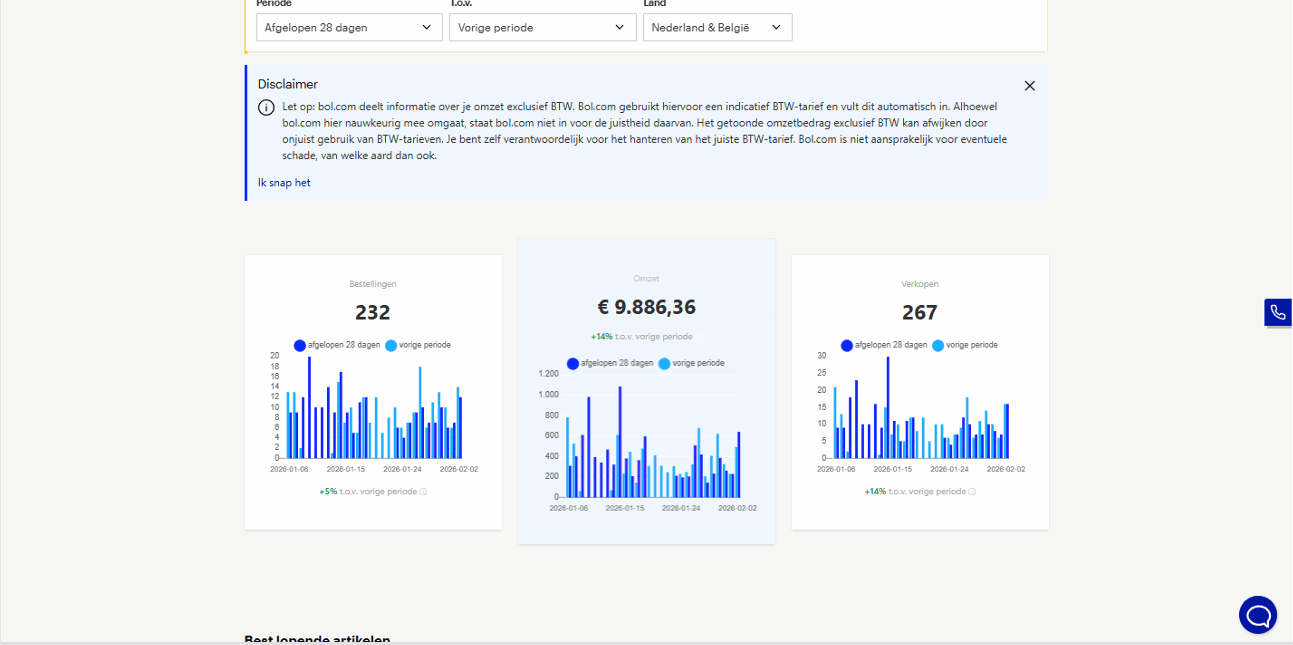
Task: Click the info icon in the disclaimer banner
Action: [266, 107]
